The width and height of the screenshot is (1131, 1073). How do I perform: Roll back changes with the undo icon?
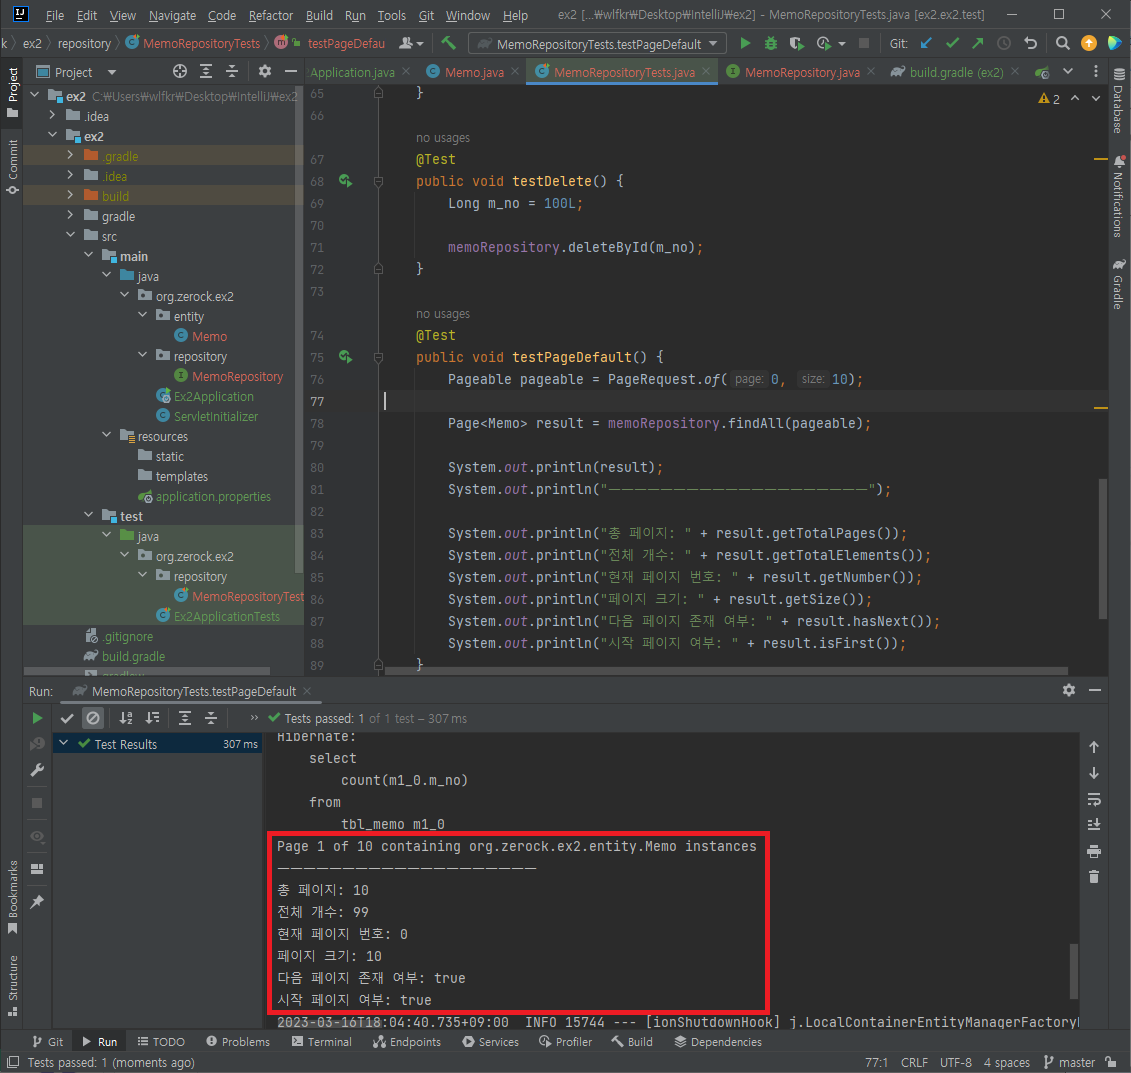[x=1030, y=43]
